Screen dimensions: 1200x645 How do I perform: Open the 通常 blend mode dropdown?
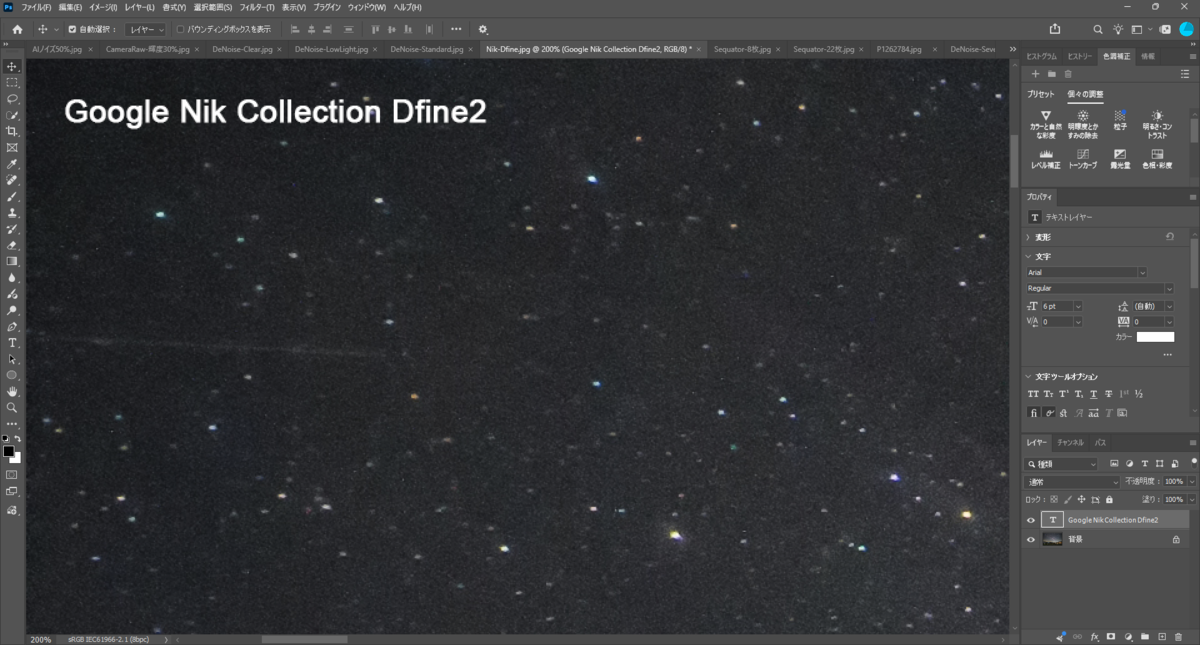click(x=1073, y=482)
